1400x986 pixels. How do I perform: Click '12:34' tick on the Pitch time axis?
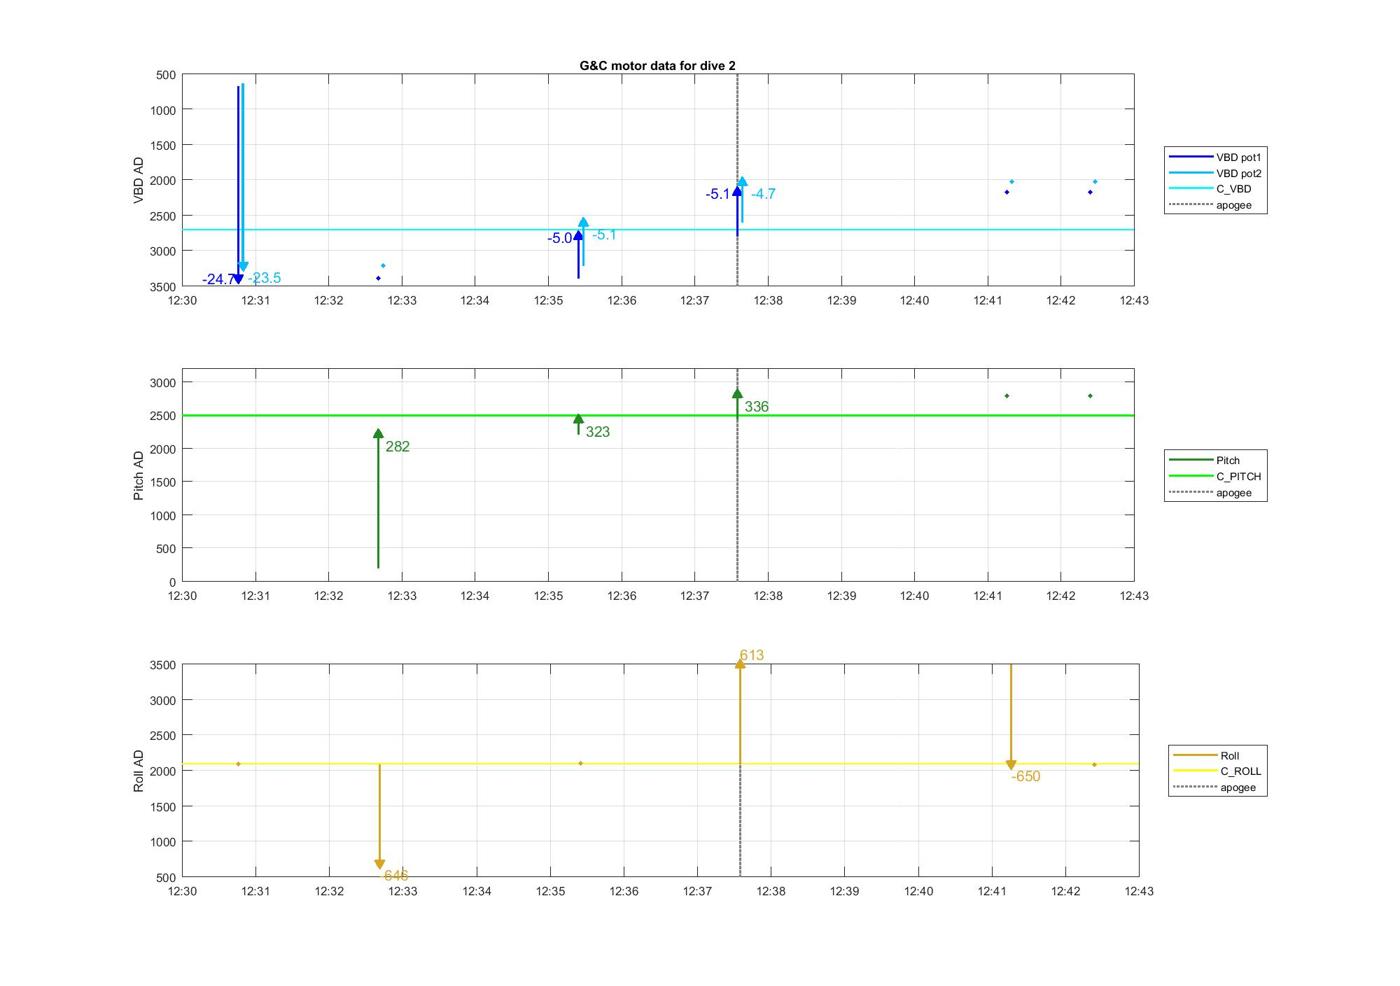(475, 595)
